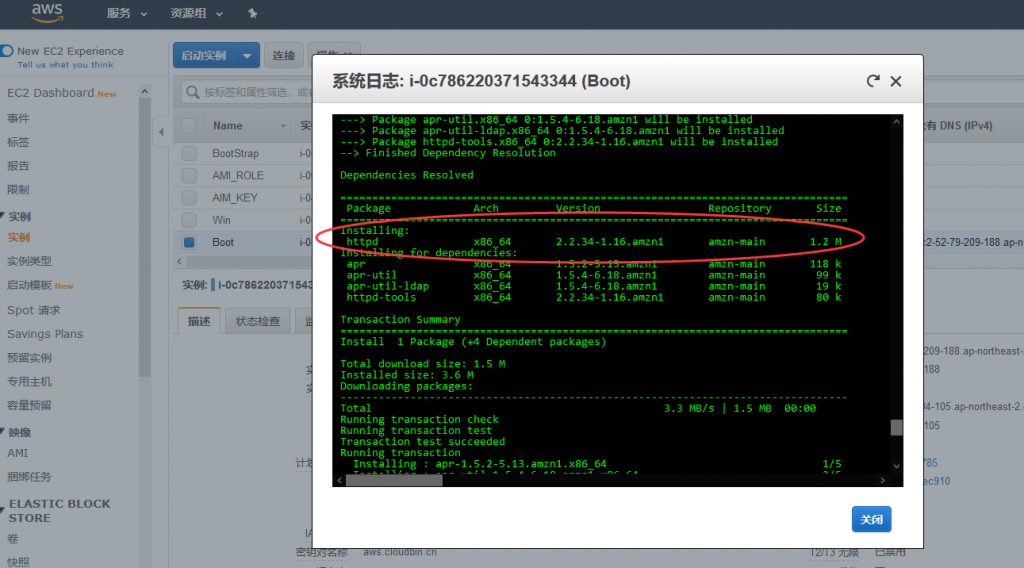Open 捆绑任务 in the sidebar
Image resolution: width=1024 pixels, height=568 pixels.
pyautogui.click(x=29, y=477)
